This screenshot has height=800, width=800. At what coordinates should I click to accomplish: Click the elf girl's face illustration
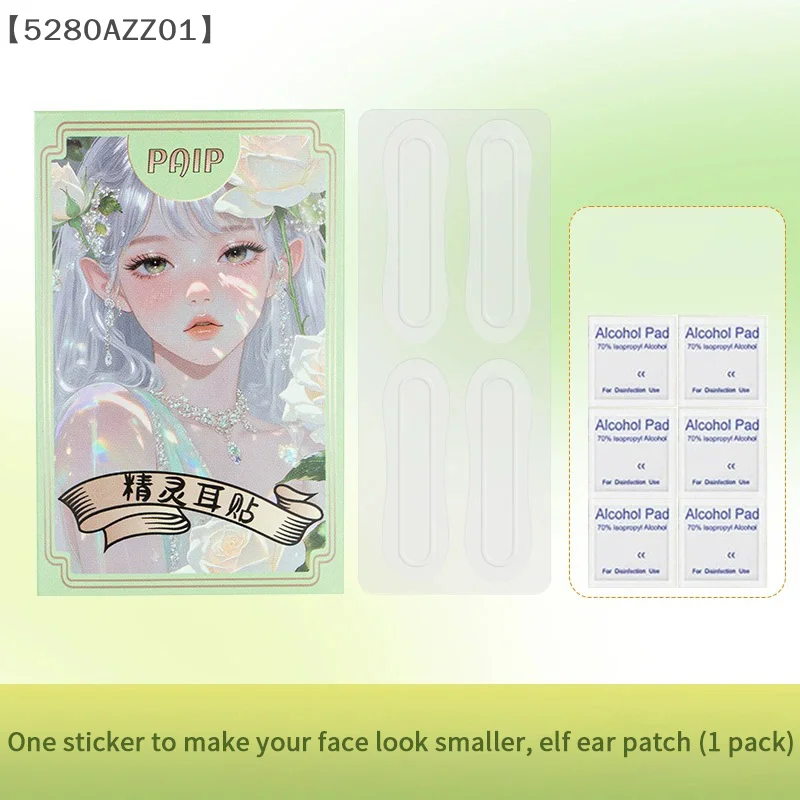(x=199, y=286)
